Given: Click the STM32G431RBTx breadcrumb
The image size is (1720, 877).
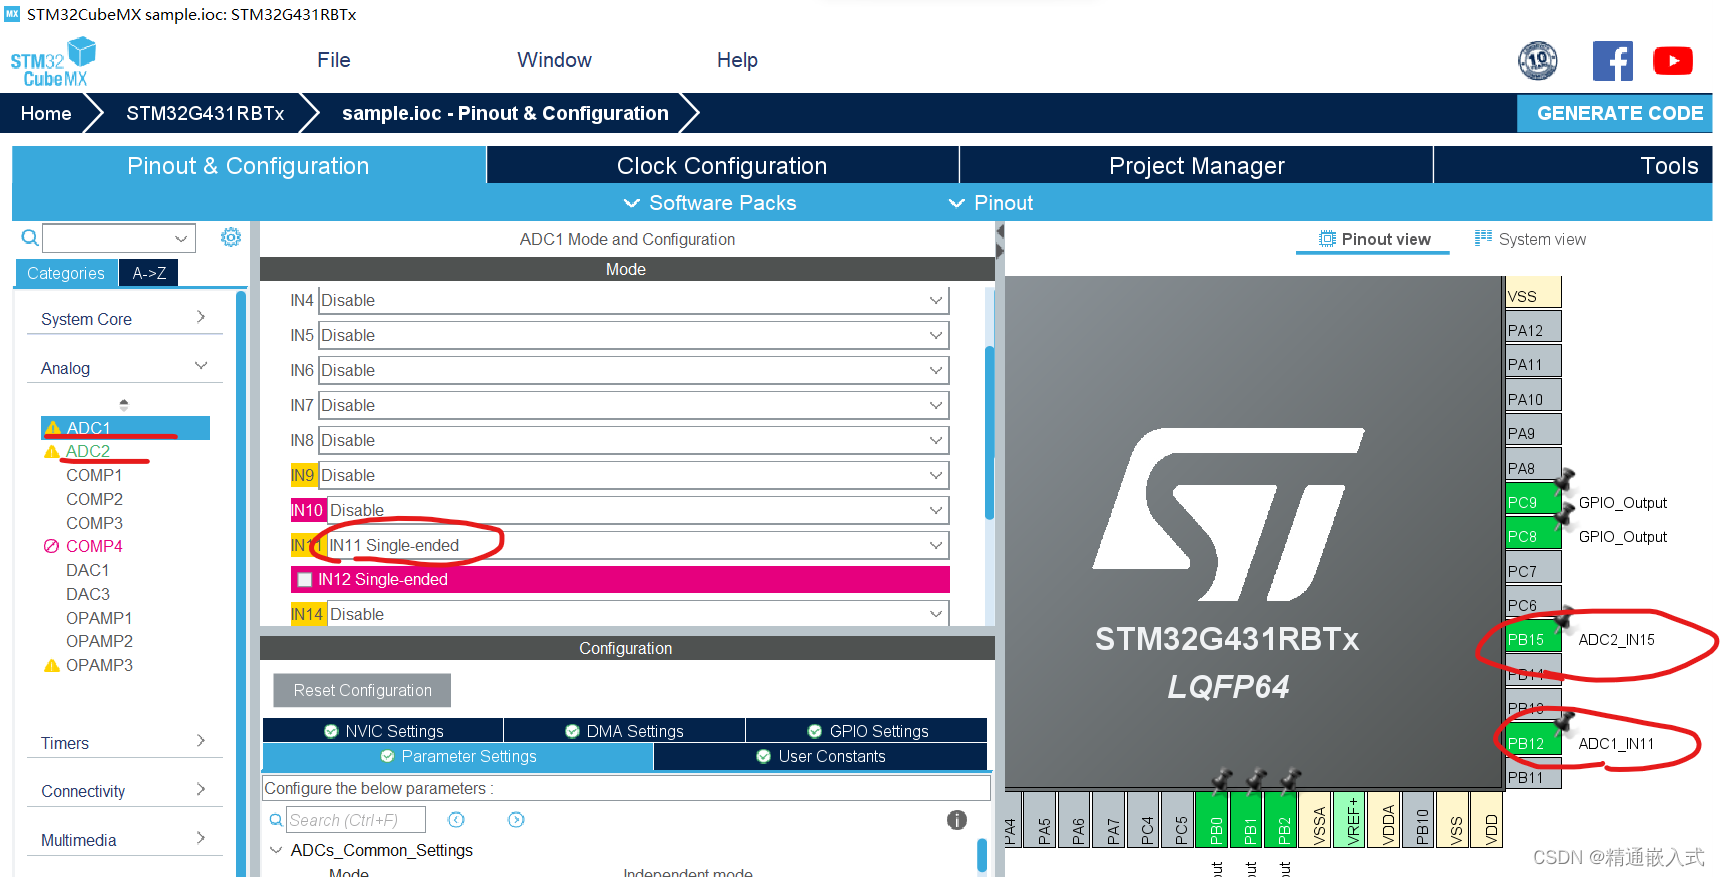Looking at the screenshot, I should tap(205, 113).
